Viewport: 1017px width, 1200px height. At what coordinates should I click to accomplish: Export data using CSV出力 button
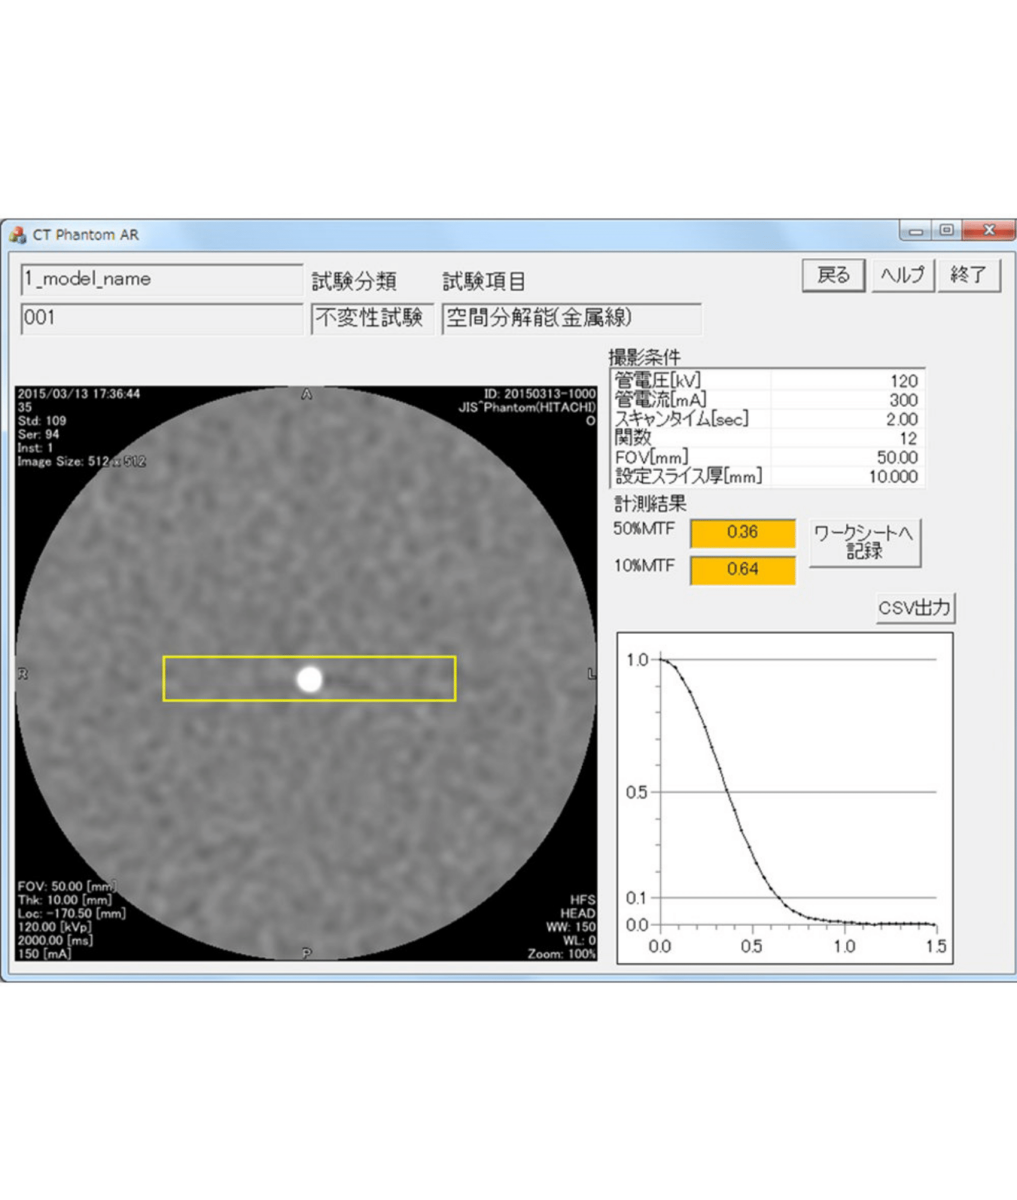915,608
